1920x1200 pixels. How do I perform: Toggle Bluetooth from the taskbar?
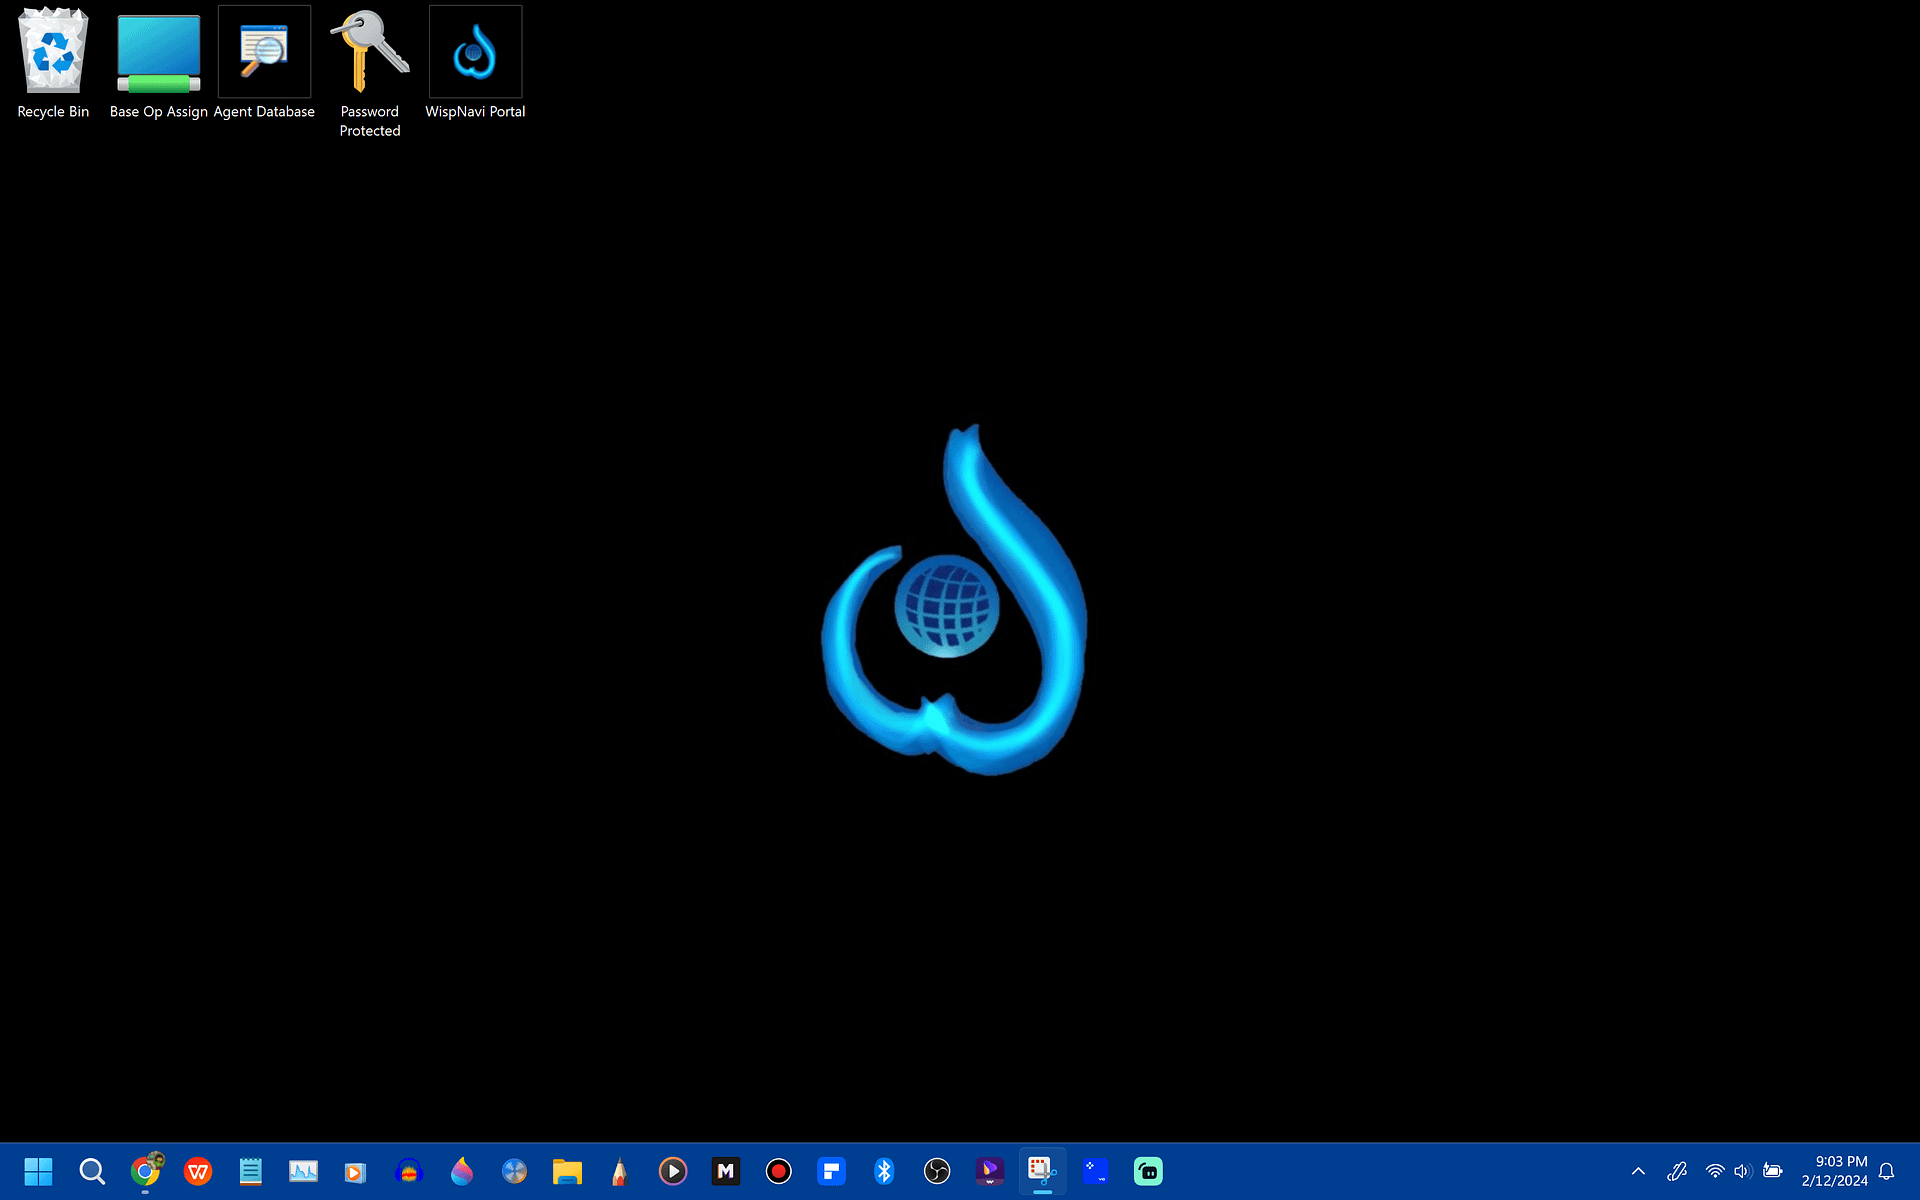tap(884, 1171)
